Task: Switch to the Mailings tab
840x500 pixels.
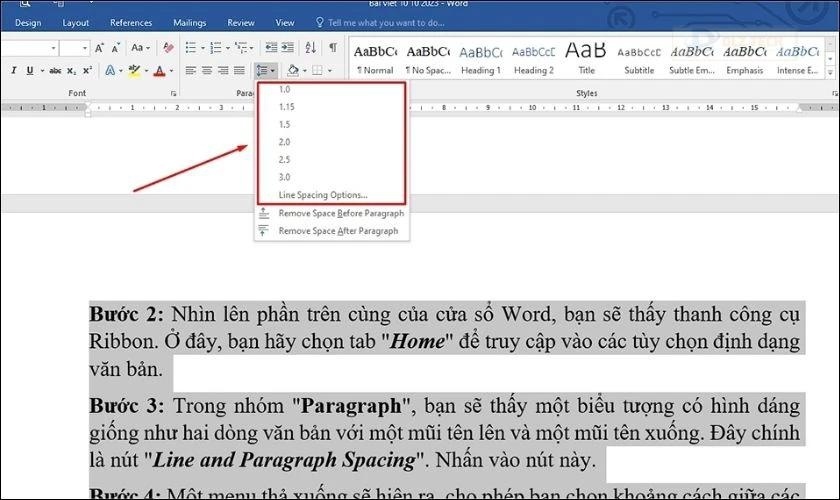Action: click(x=190, y=23)
